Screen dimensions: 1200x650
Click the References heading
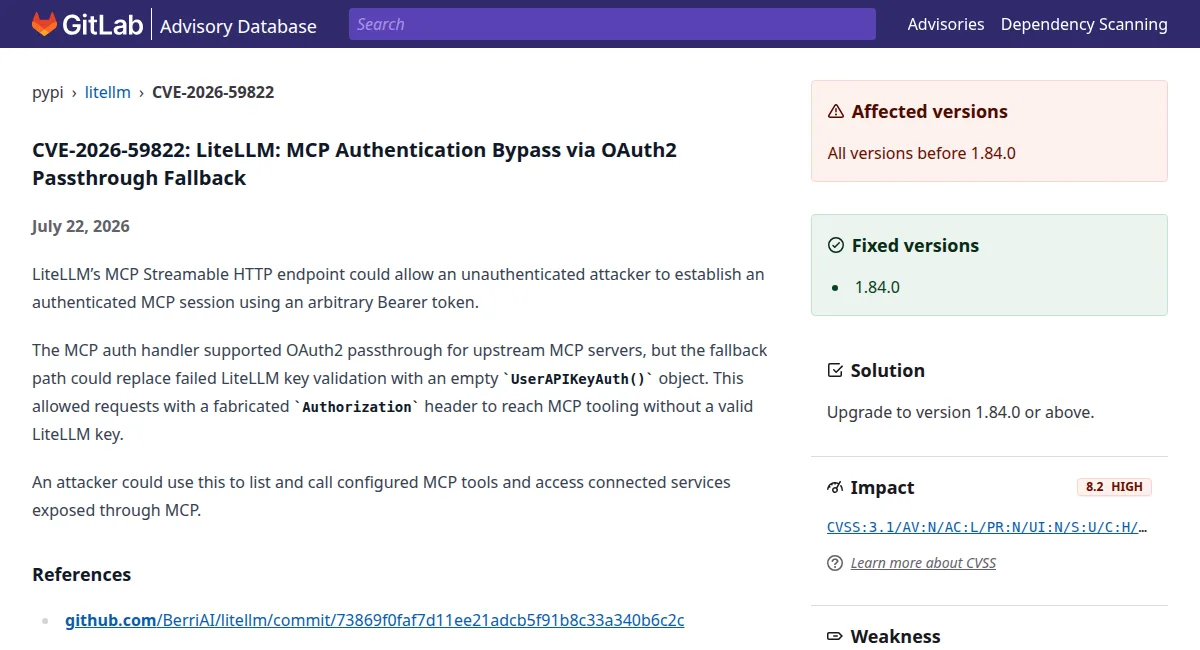82,574
